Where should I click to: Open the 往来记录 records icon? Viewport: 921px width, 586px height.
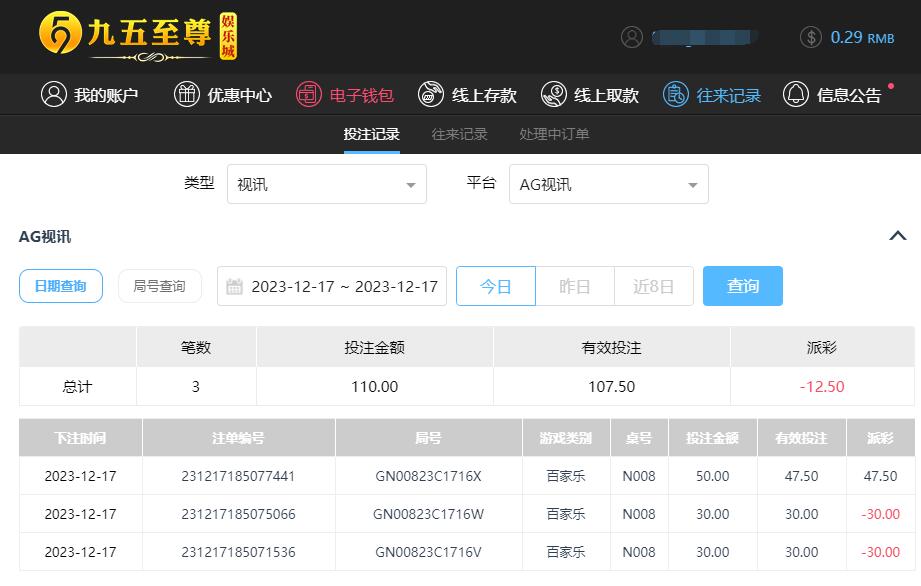click(675, 95)
